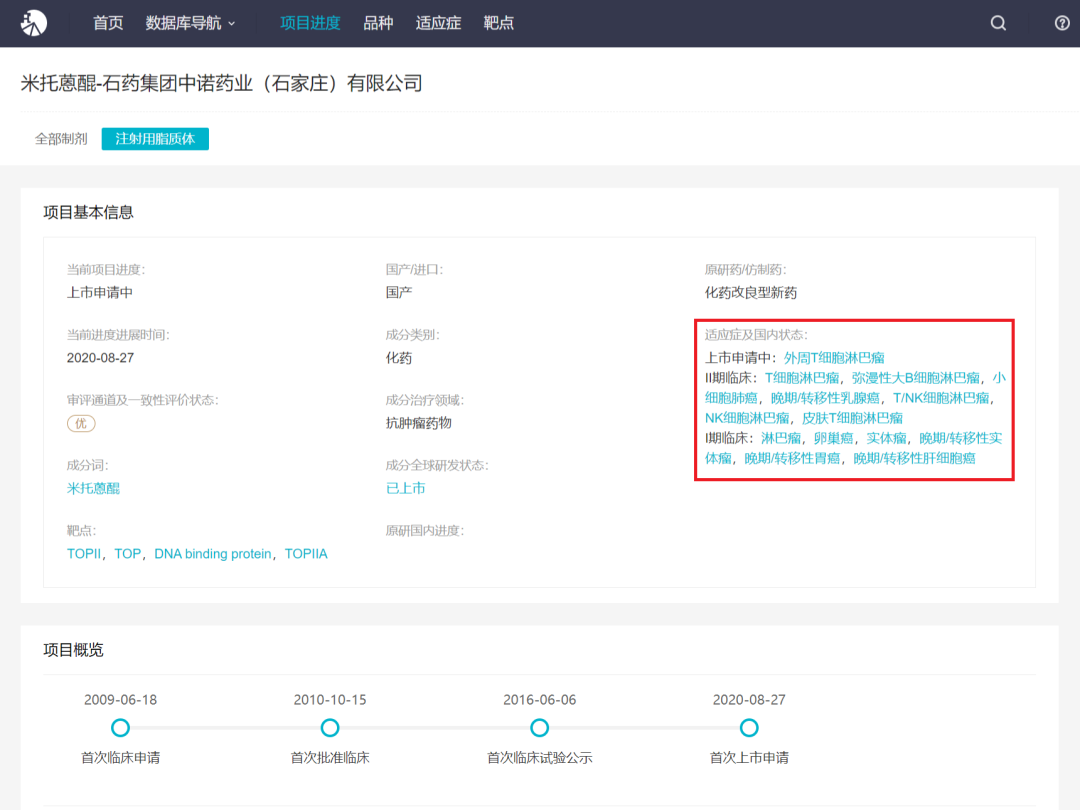1080x810 pixels.
Task: Open the 晚期/转移性乳腺癌 indication link
Action: pyautogui.click(x=825, y=397)
